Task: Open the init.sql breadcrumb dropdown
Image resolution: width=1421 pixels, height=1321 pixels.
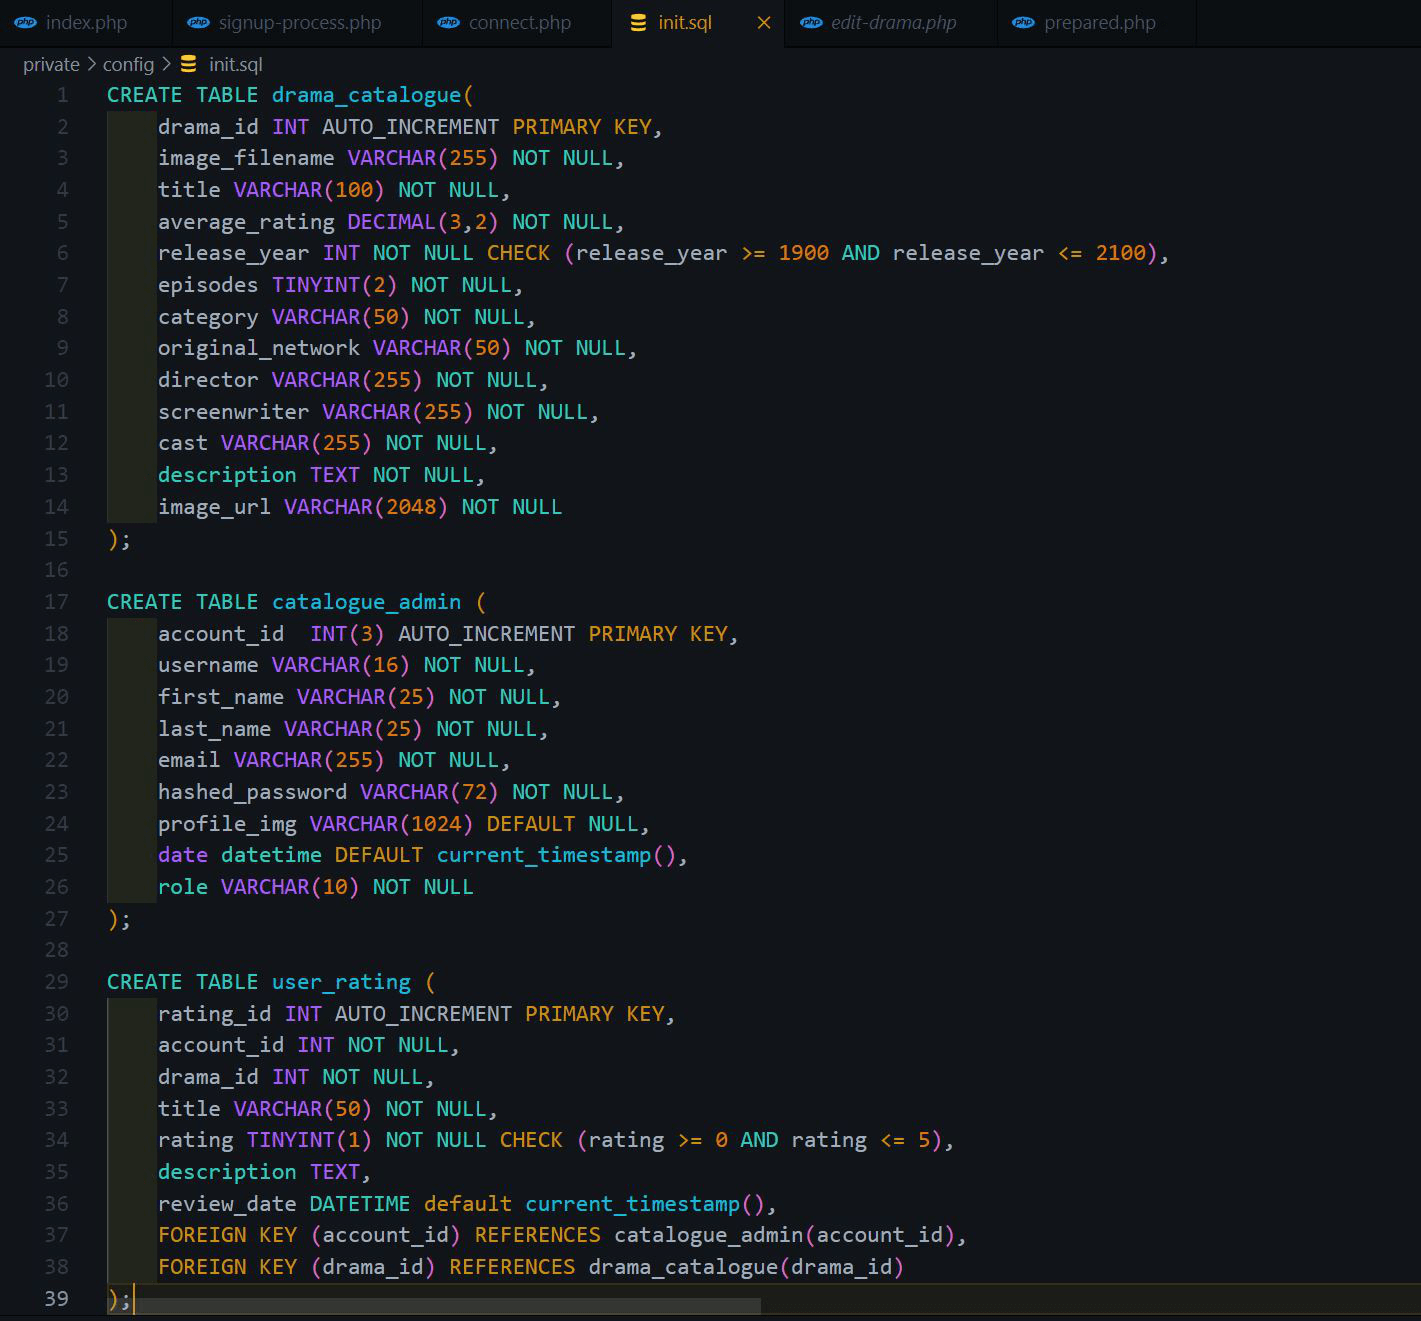Action: [235, 64]
